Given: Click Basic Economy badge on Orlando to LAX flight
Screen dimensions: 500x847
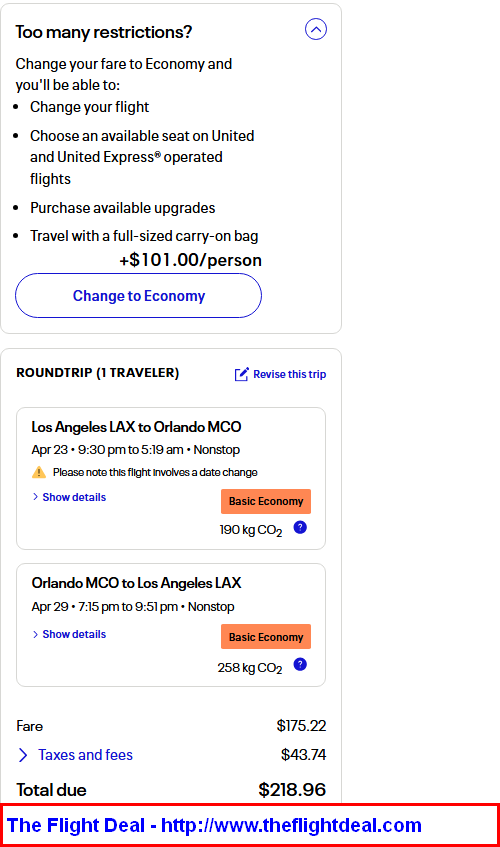Looking at the screenshot, I should click(266, 637).
